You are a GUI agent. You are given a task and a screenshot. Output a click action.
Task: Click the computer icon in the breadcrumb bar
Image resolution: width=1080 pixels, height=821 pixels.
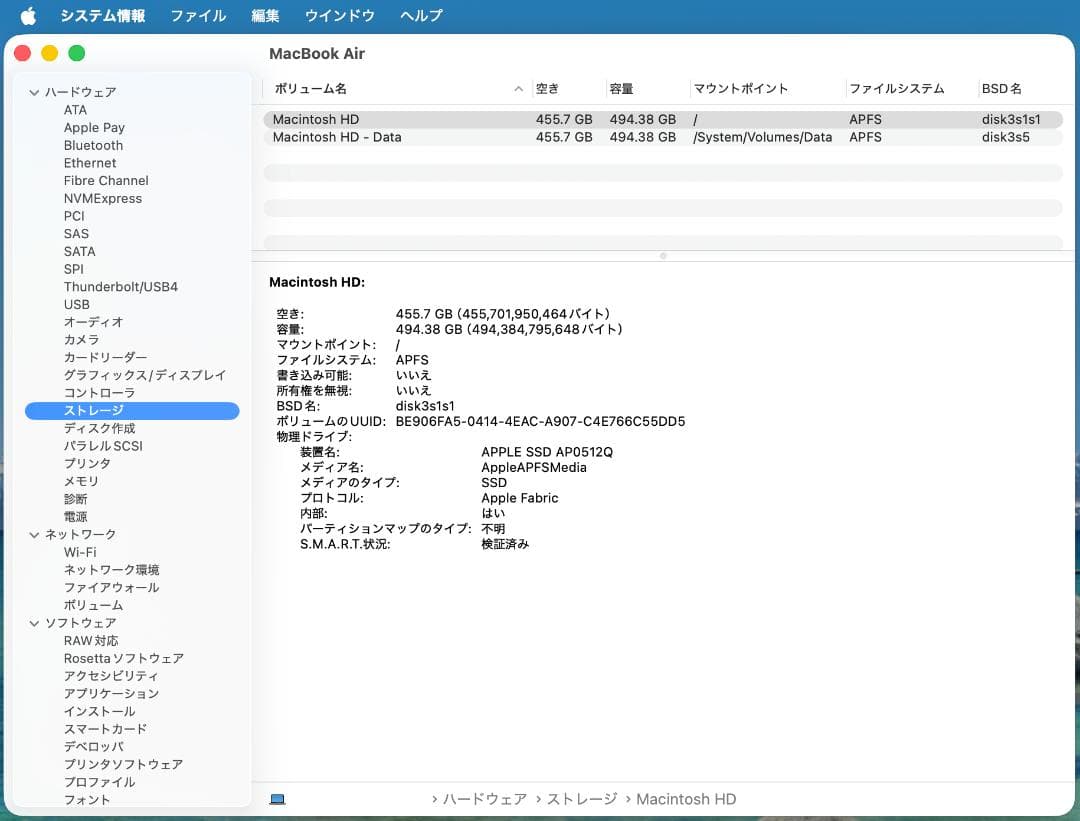[x=277, y=798]
